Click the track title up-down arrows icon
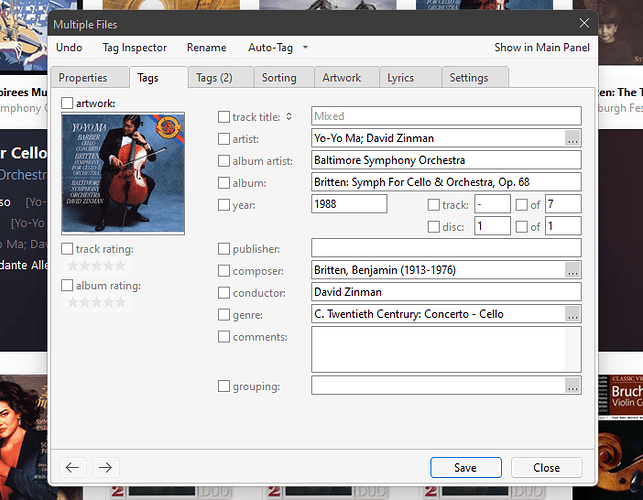Image resolution: width=643 pixels, height=500 pixels. [x=289, y=116]
